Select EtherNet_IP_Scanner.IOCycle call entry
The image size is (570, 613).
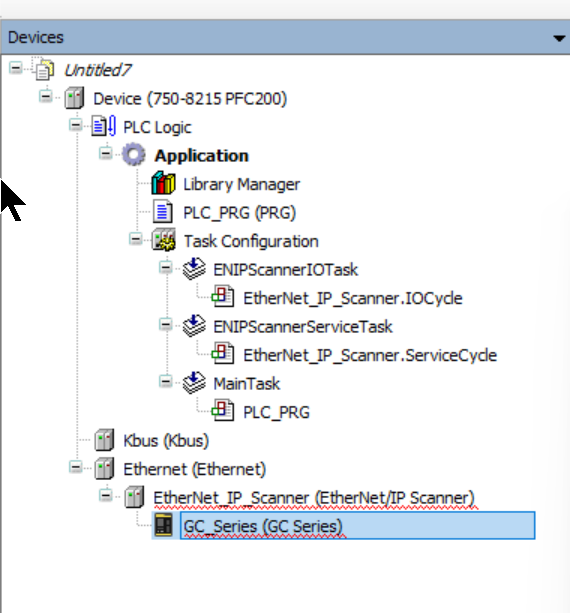pyautogui.click(x=353, y=298)
